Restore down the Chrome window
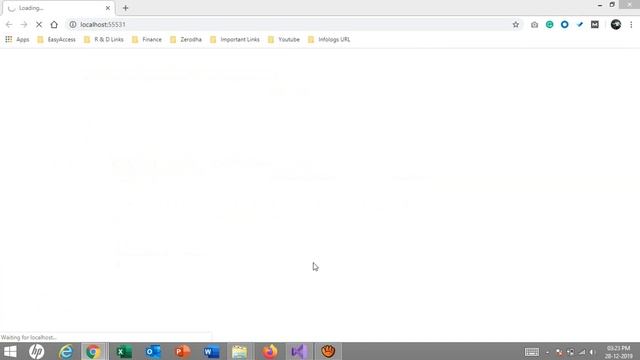This screenshot has width=640, height=360. [x=612, y=4]
